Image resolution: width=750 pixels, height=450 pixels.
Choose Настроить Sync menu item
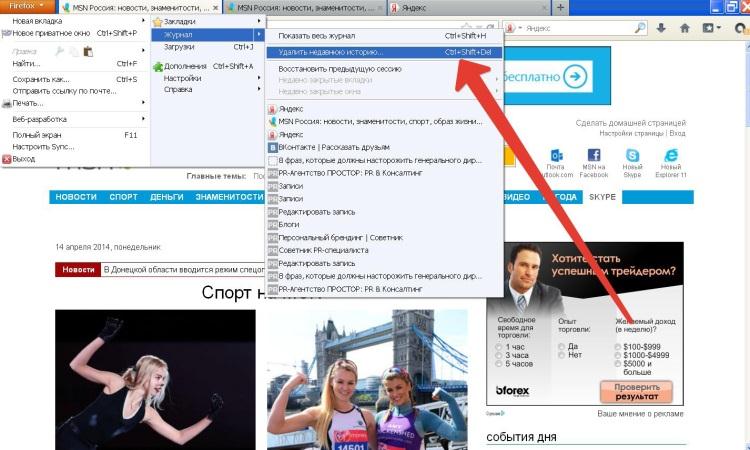[x=75, y=147]
